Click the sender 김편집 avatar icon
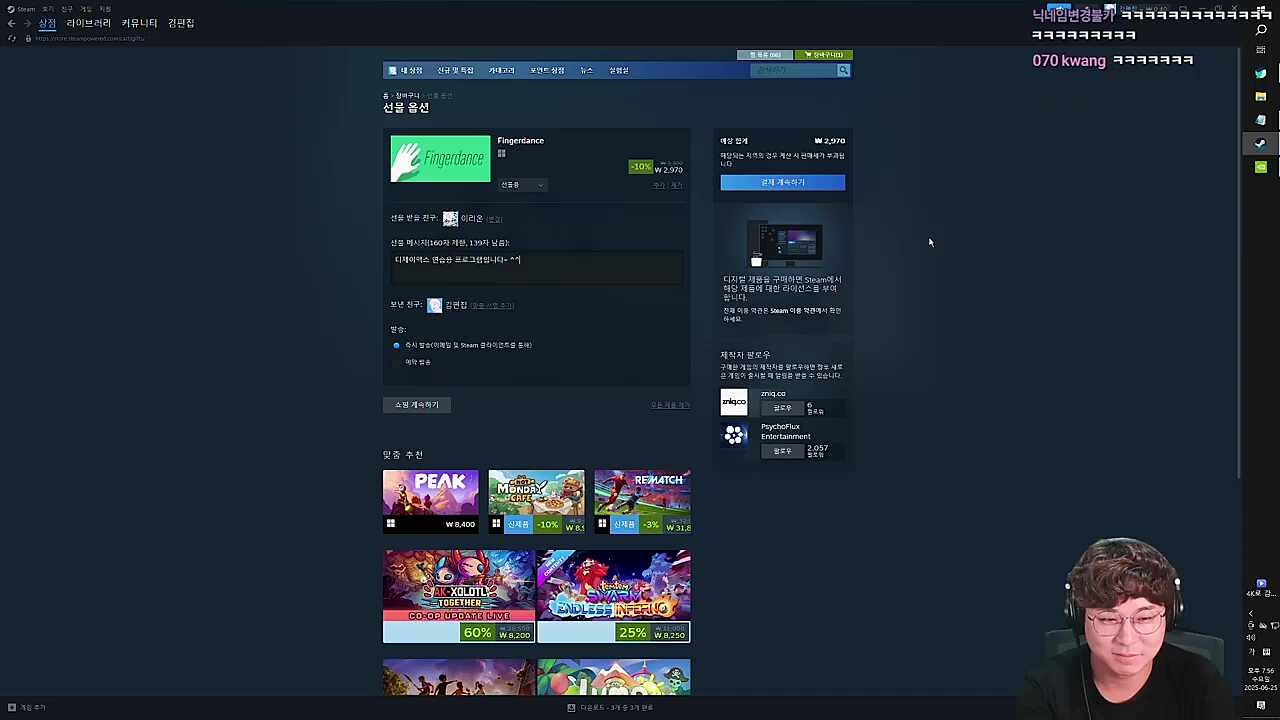1280x720 pixels. point(434,305)
